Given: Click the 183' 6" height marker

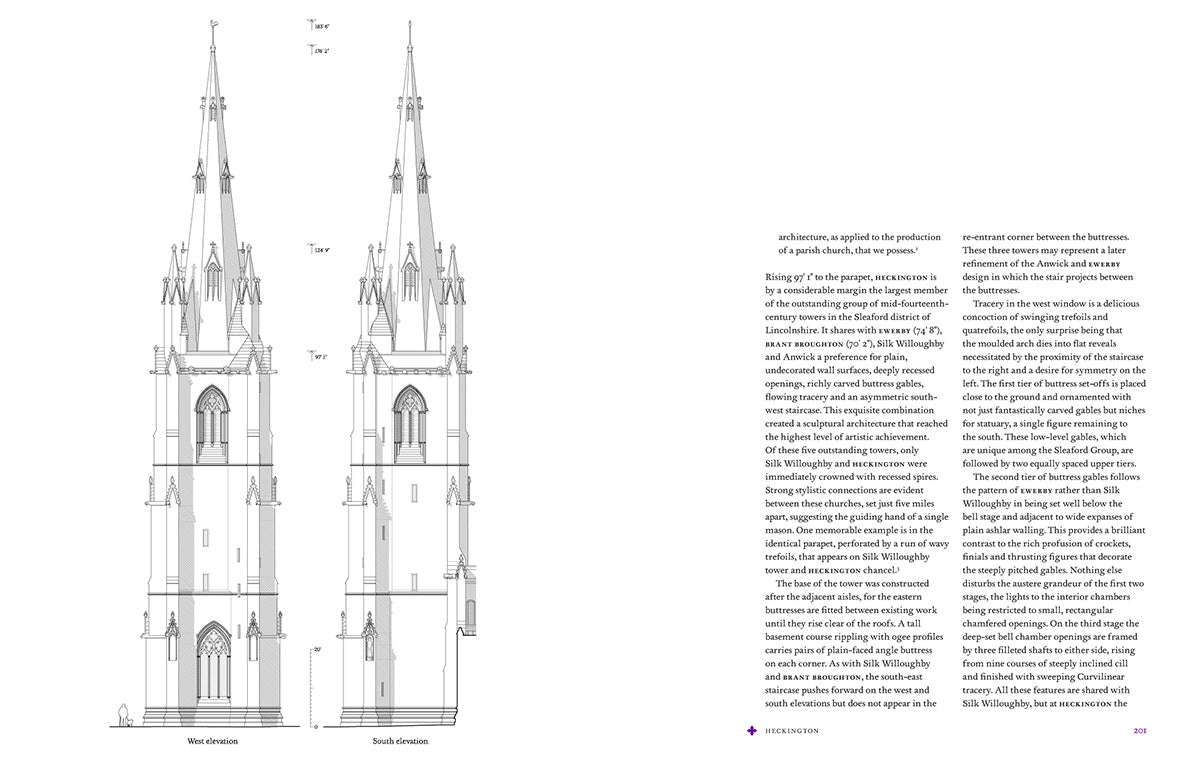Looking at the screenshot, I should pyautogui.click(x=321, y=25).
